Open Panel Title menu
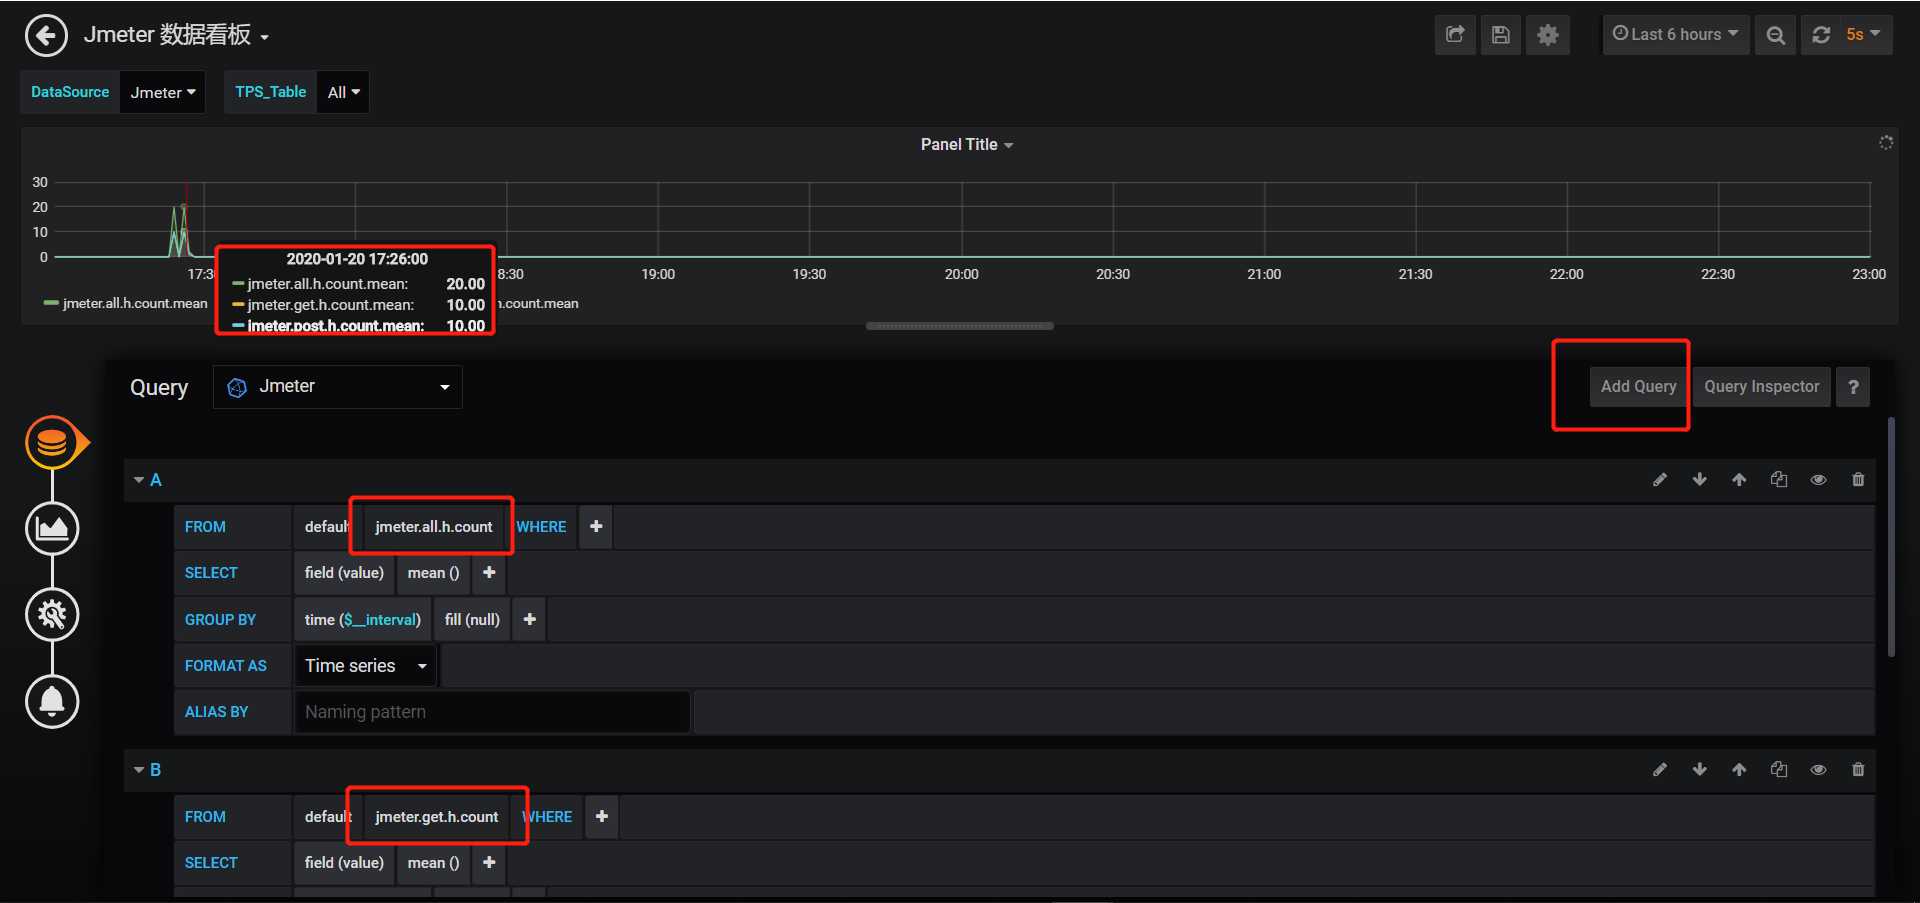The image size is (1920, 903). [967, 145]
